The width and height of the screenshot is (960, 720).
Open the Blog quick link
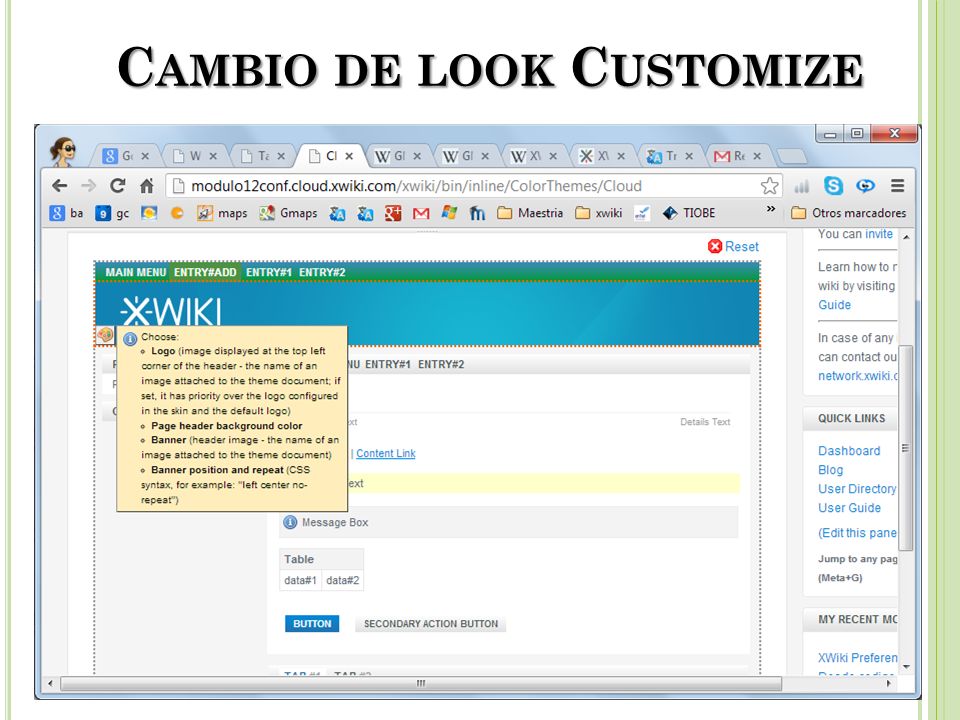click(830, 470)
